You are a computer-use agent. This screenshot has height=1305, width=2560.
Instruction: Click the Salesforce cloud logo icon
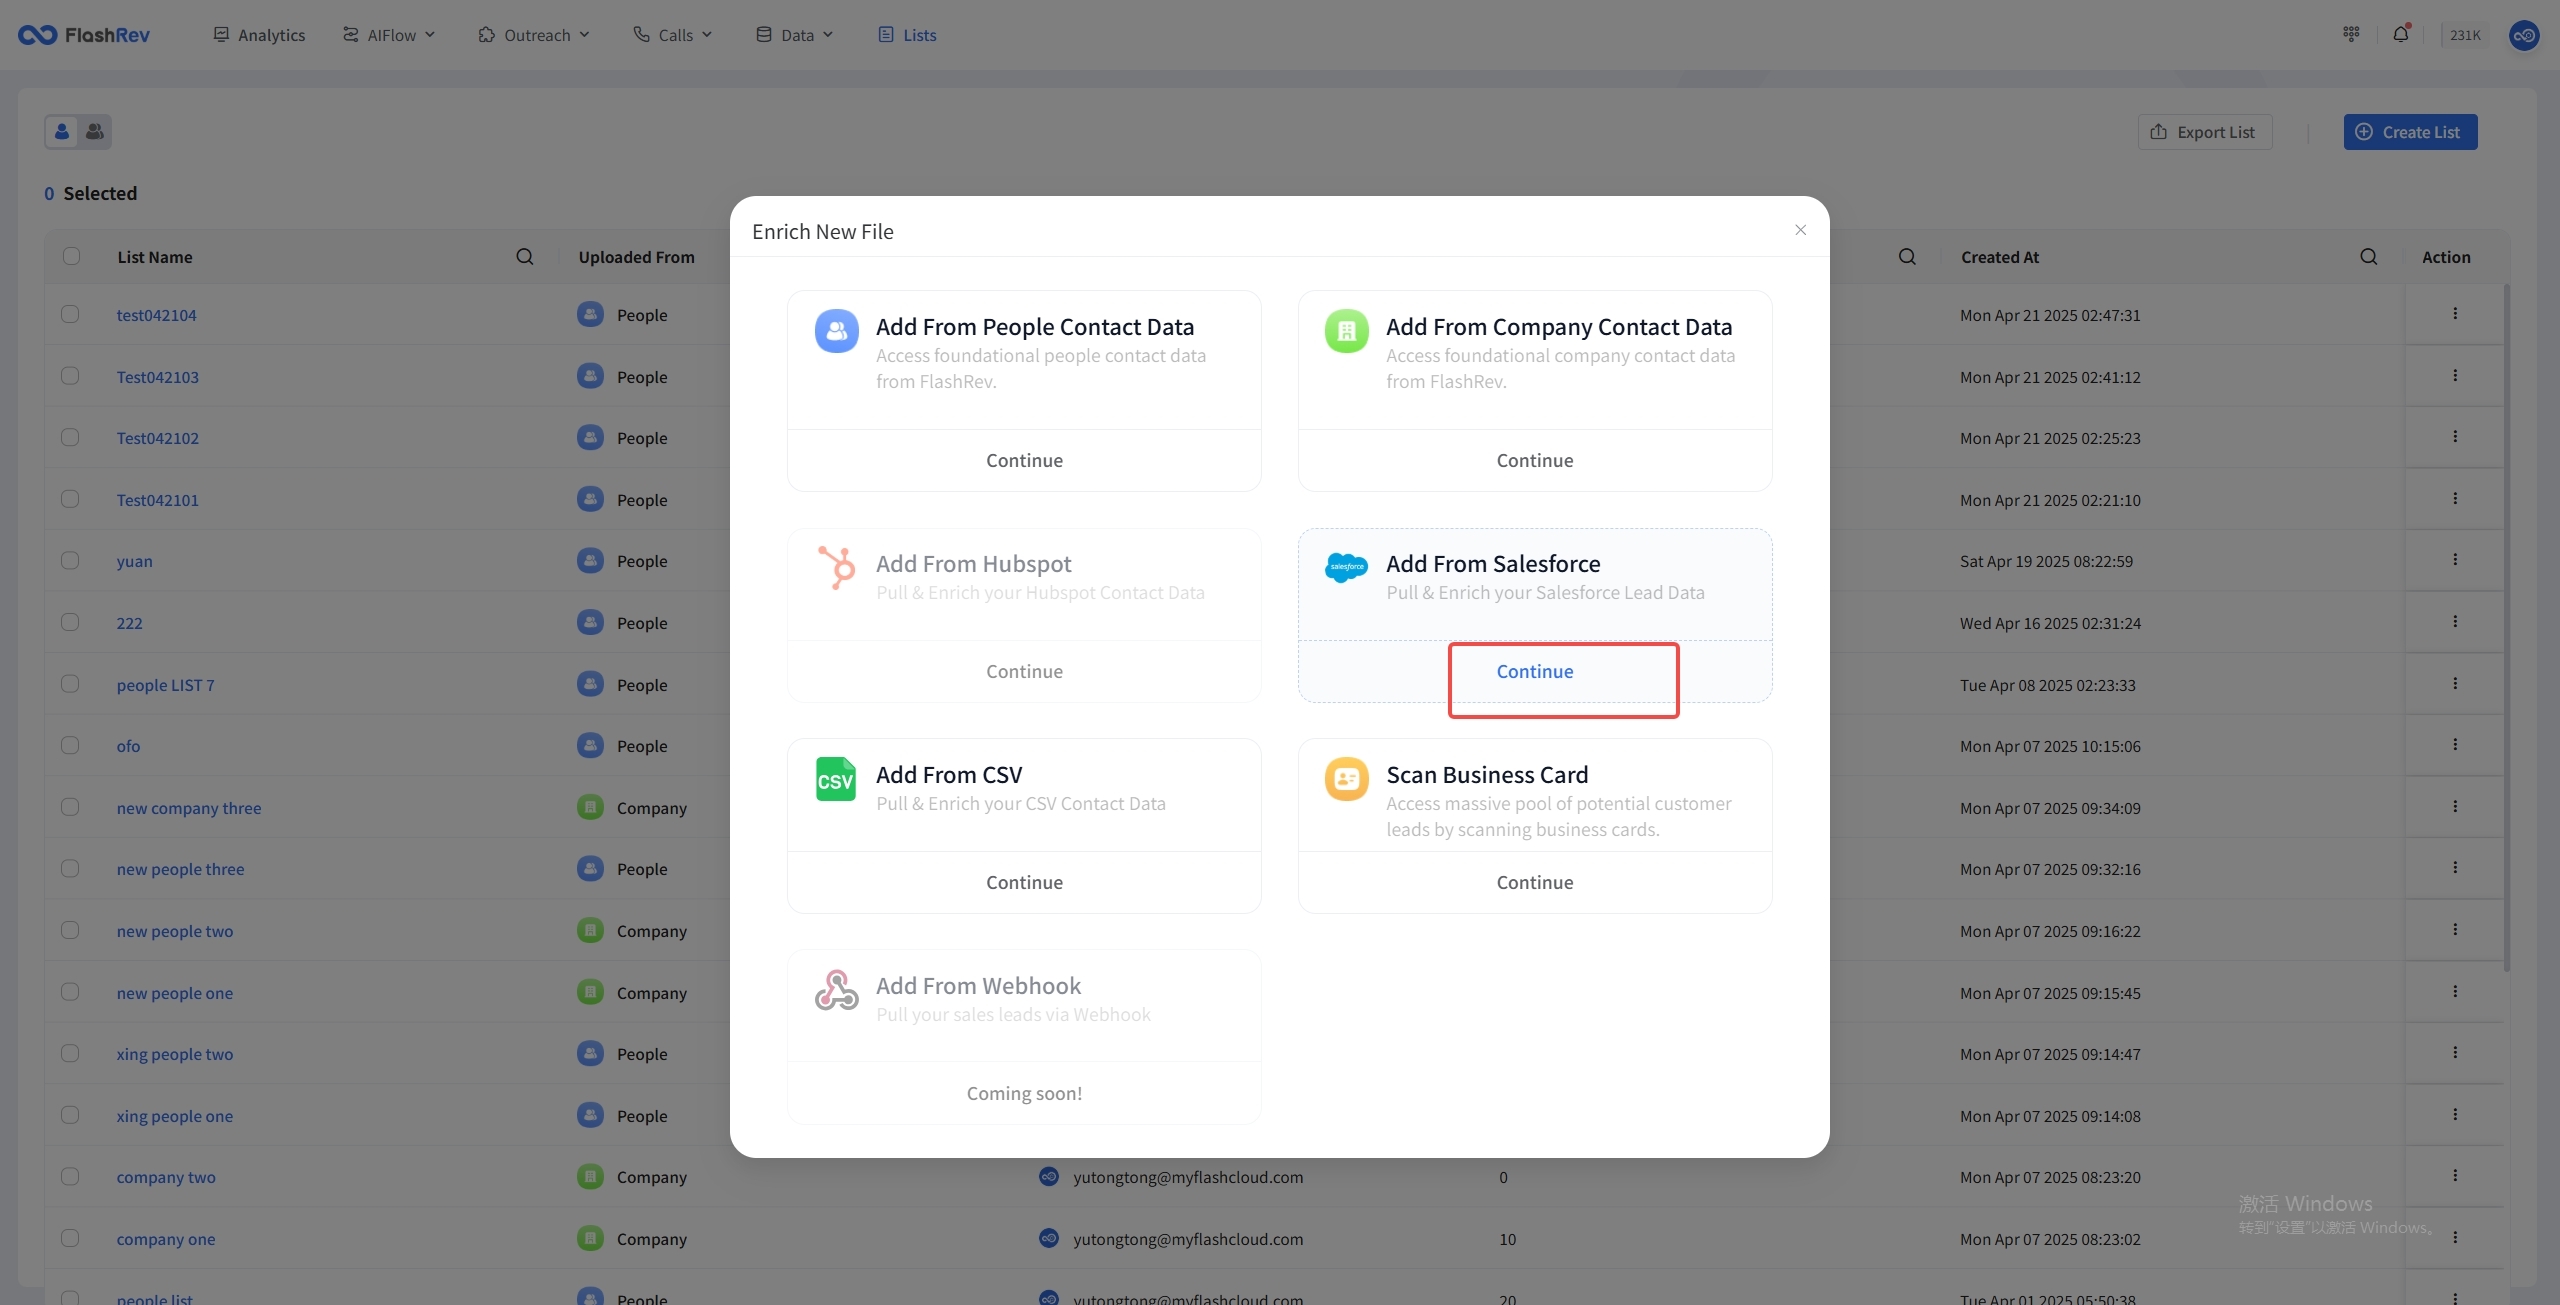(x=1346, y=567)
